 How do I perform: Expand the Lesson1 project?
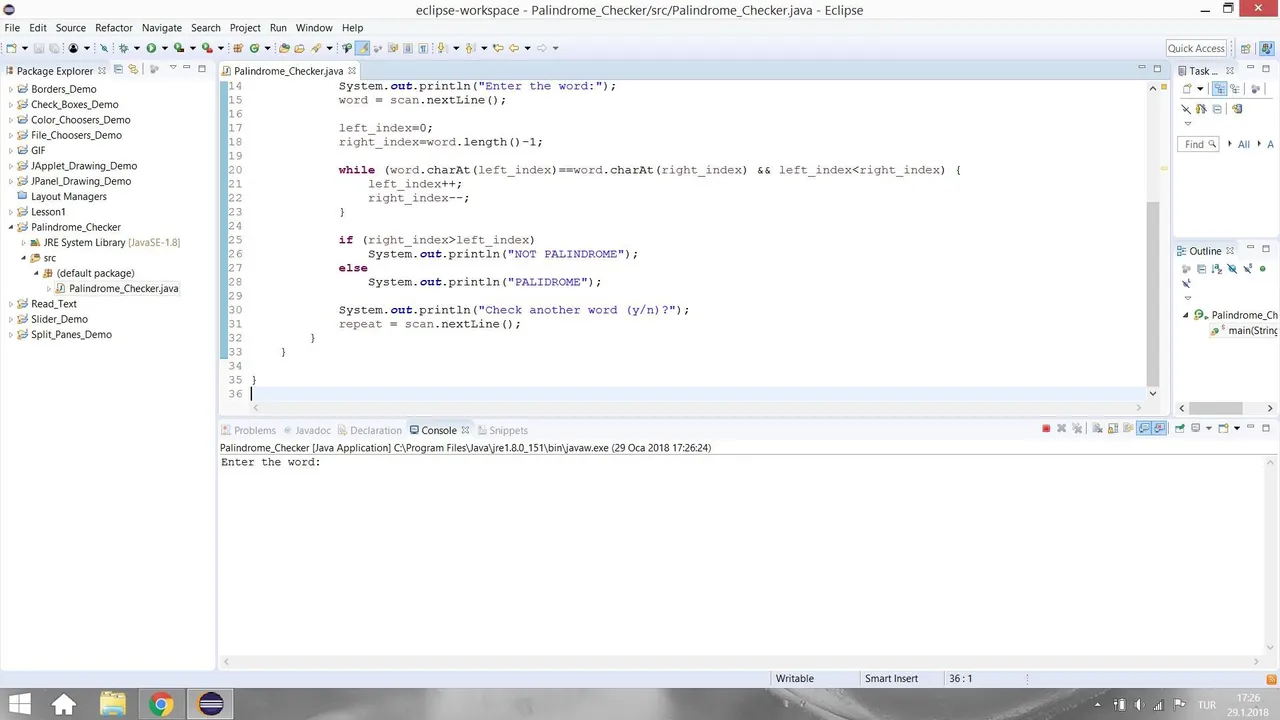tap(11, 212)
